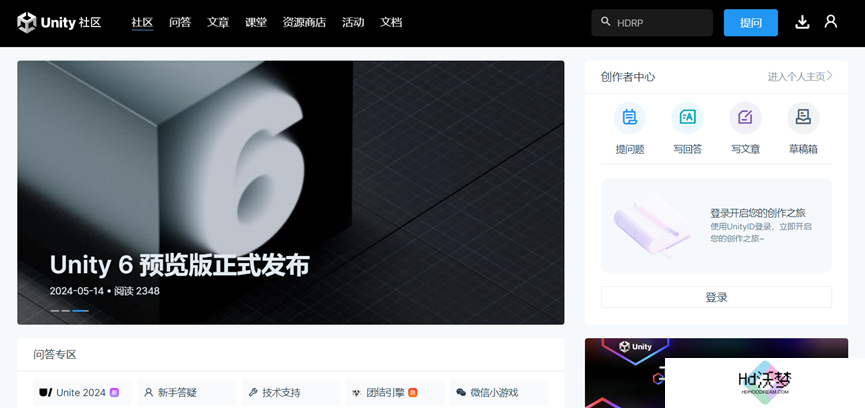This screenshot has width=865, height=408.
Task: Open the Unity 6 预览版 banner
Action: (291, 192)
